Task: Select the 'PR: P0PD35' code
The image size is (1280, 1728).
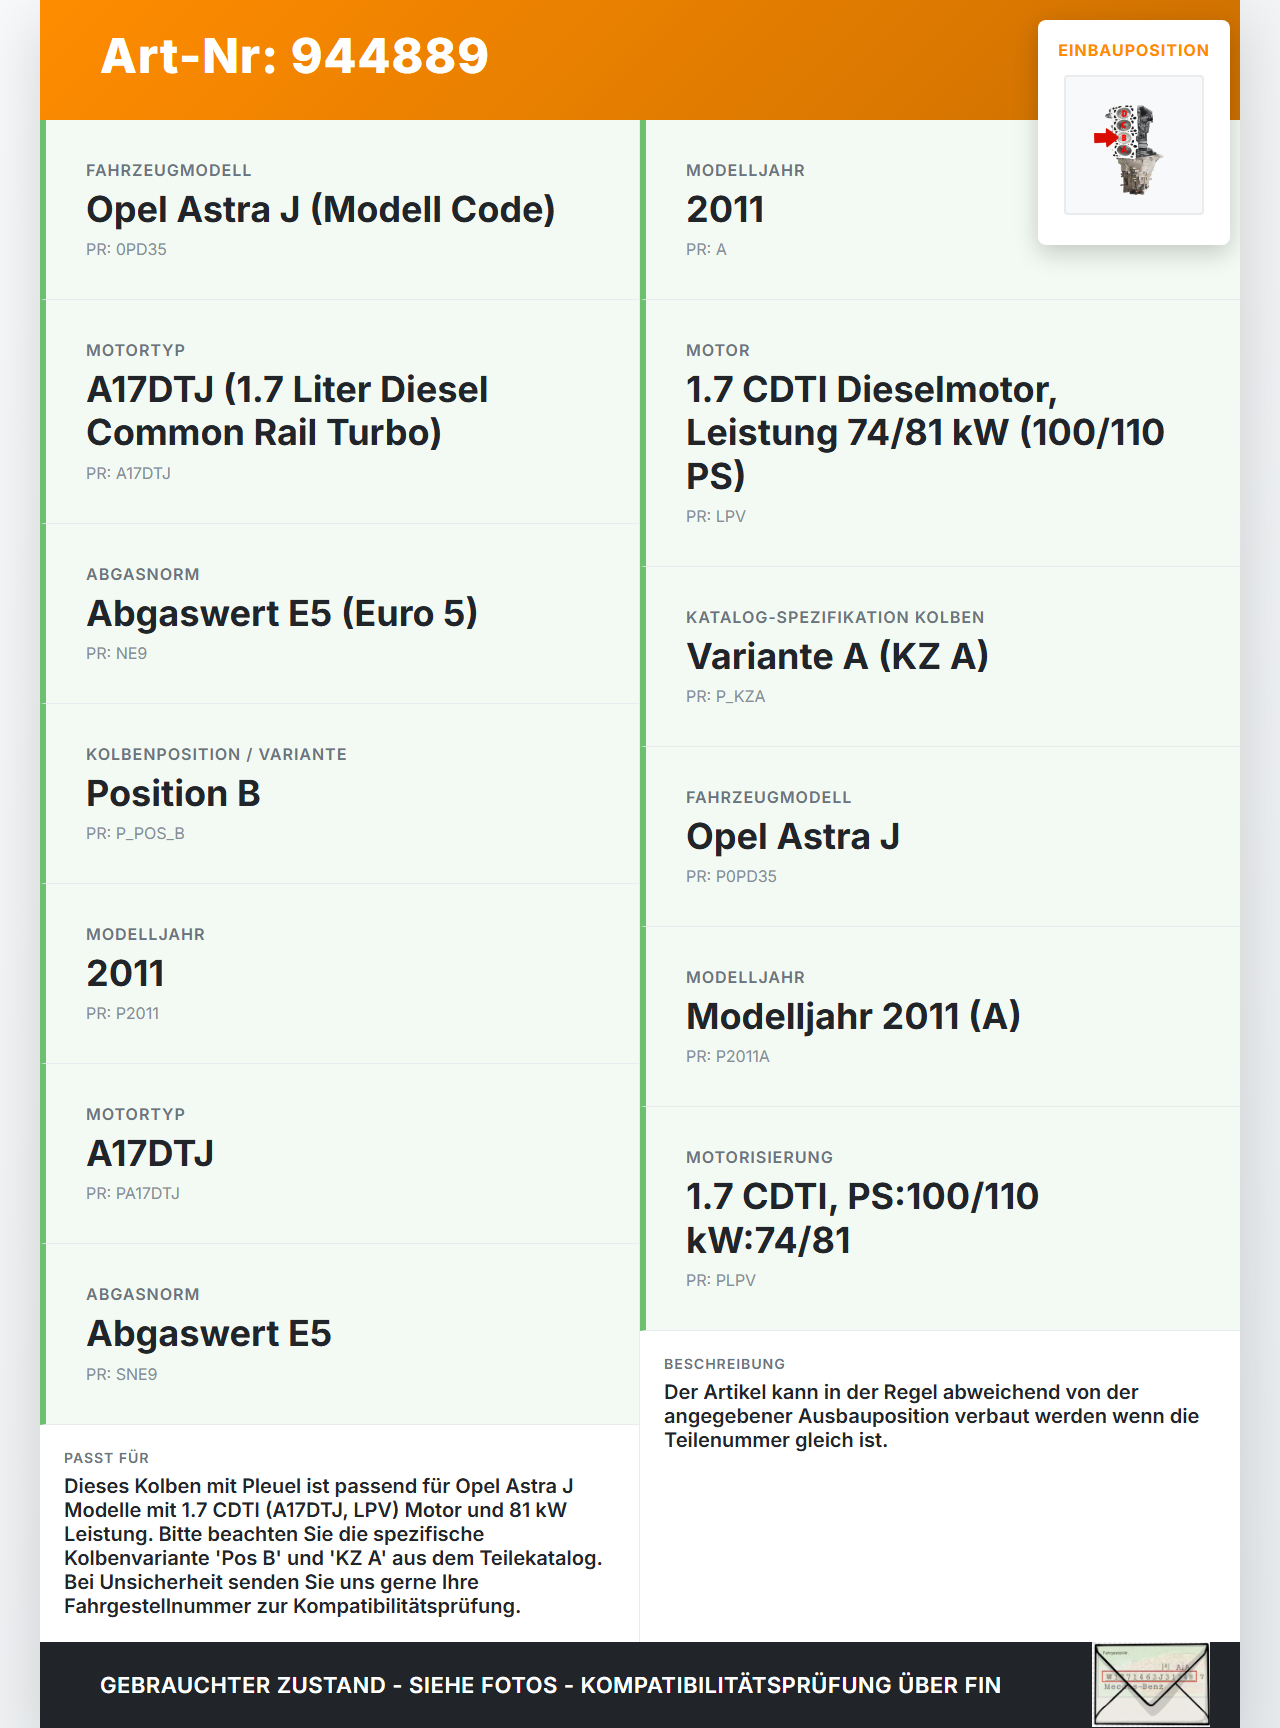Action: [x=731, y=876]
